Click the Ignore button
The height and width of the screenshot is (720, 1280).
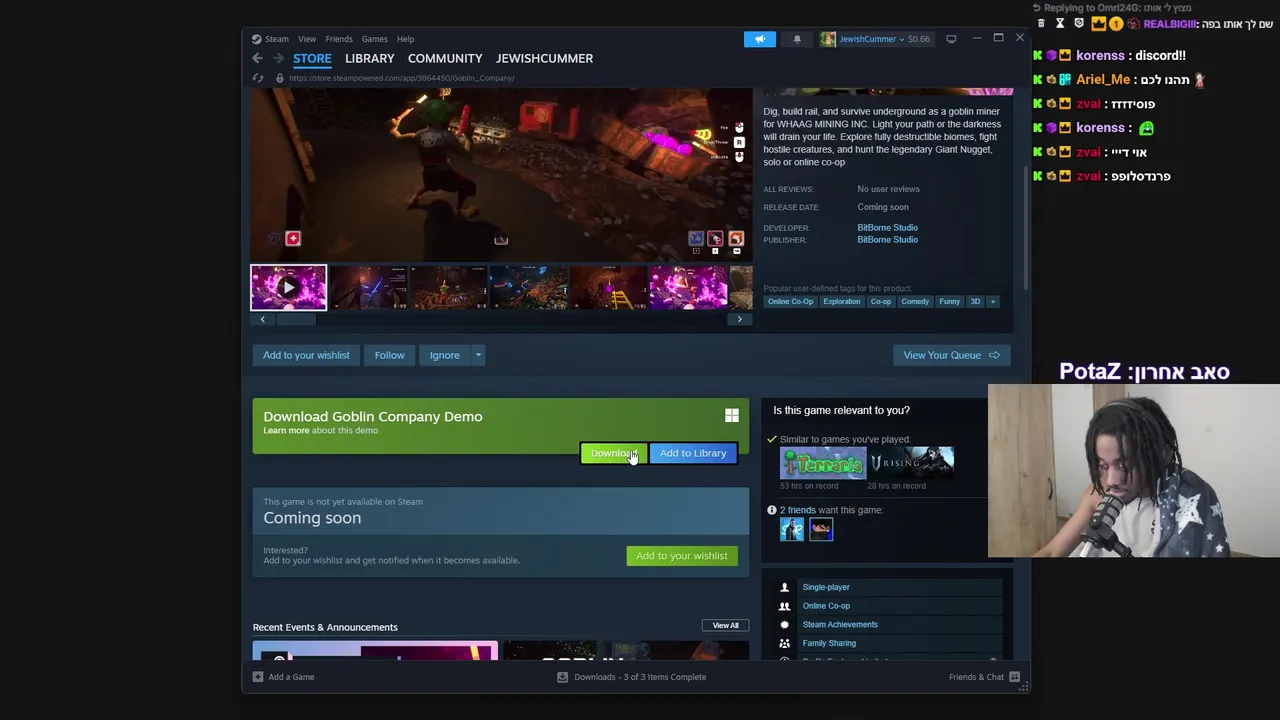coord(445,355)
